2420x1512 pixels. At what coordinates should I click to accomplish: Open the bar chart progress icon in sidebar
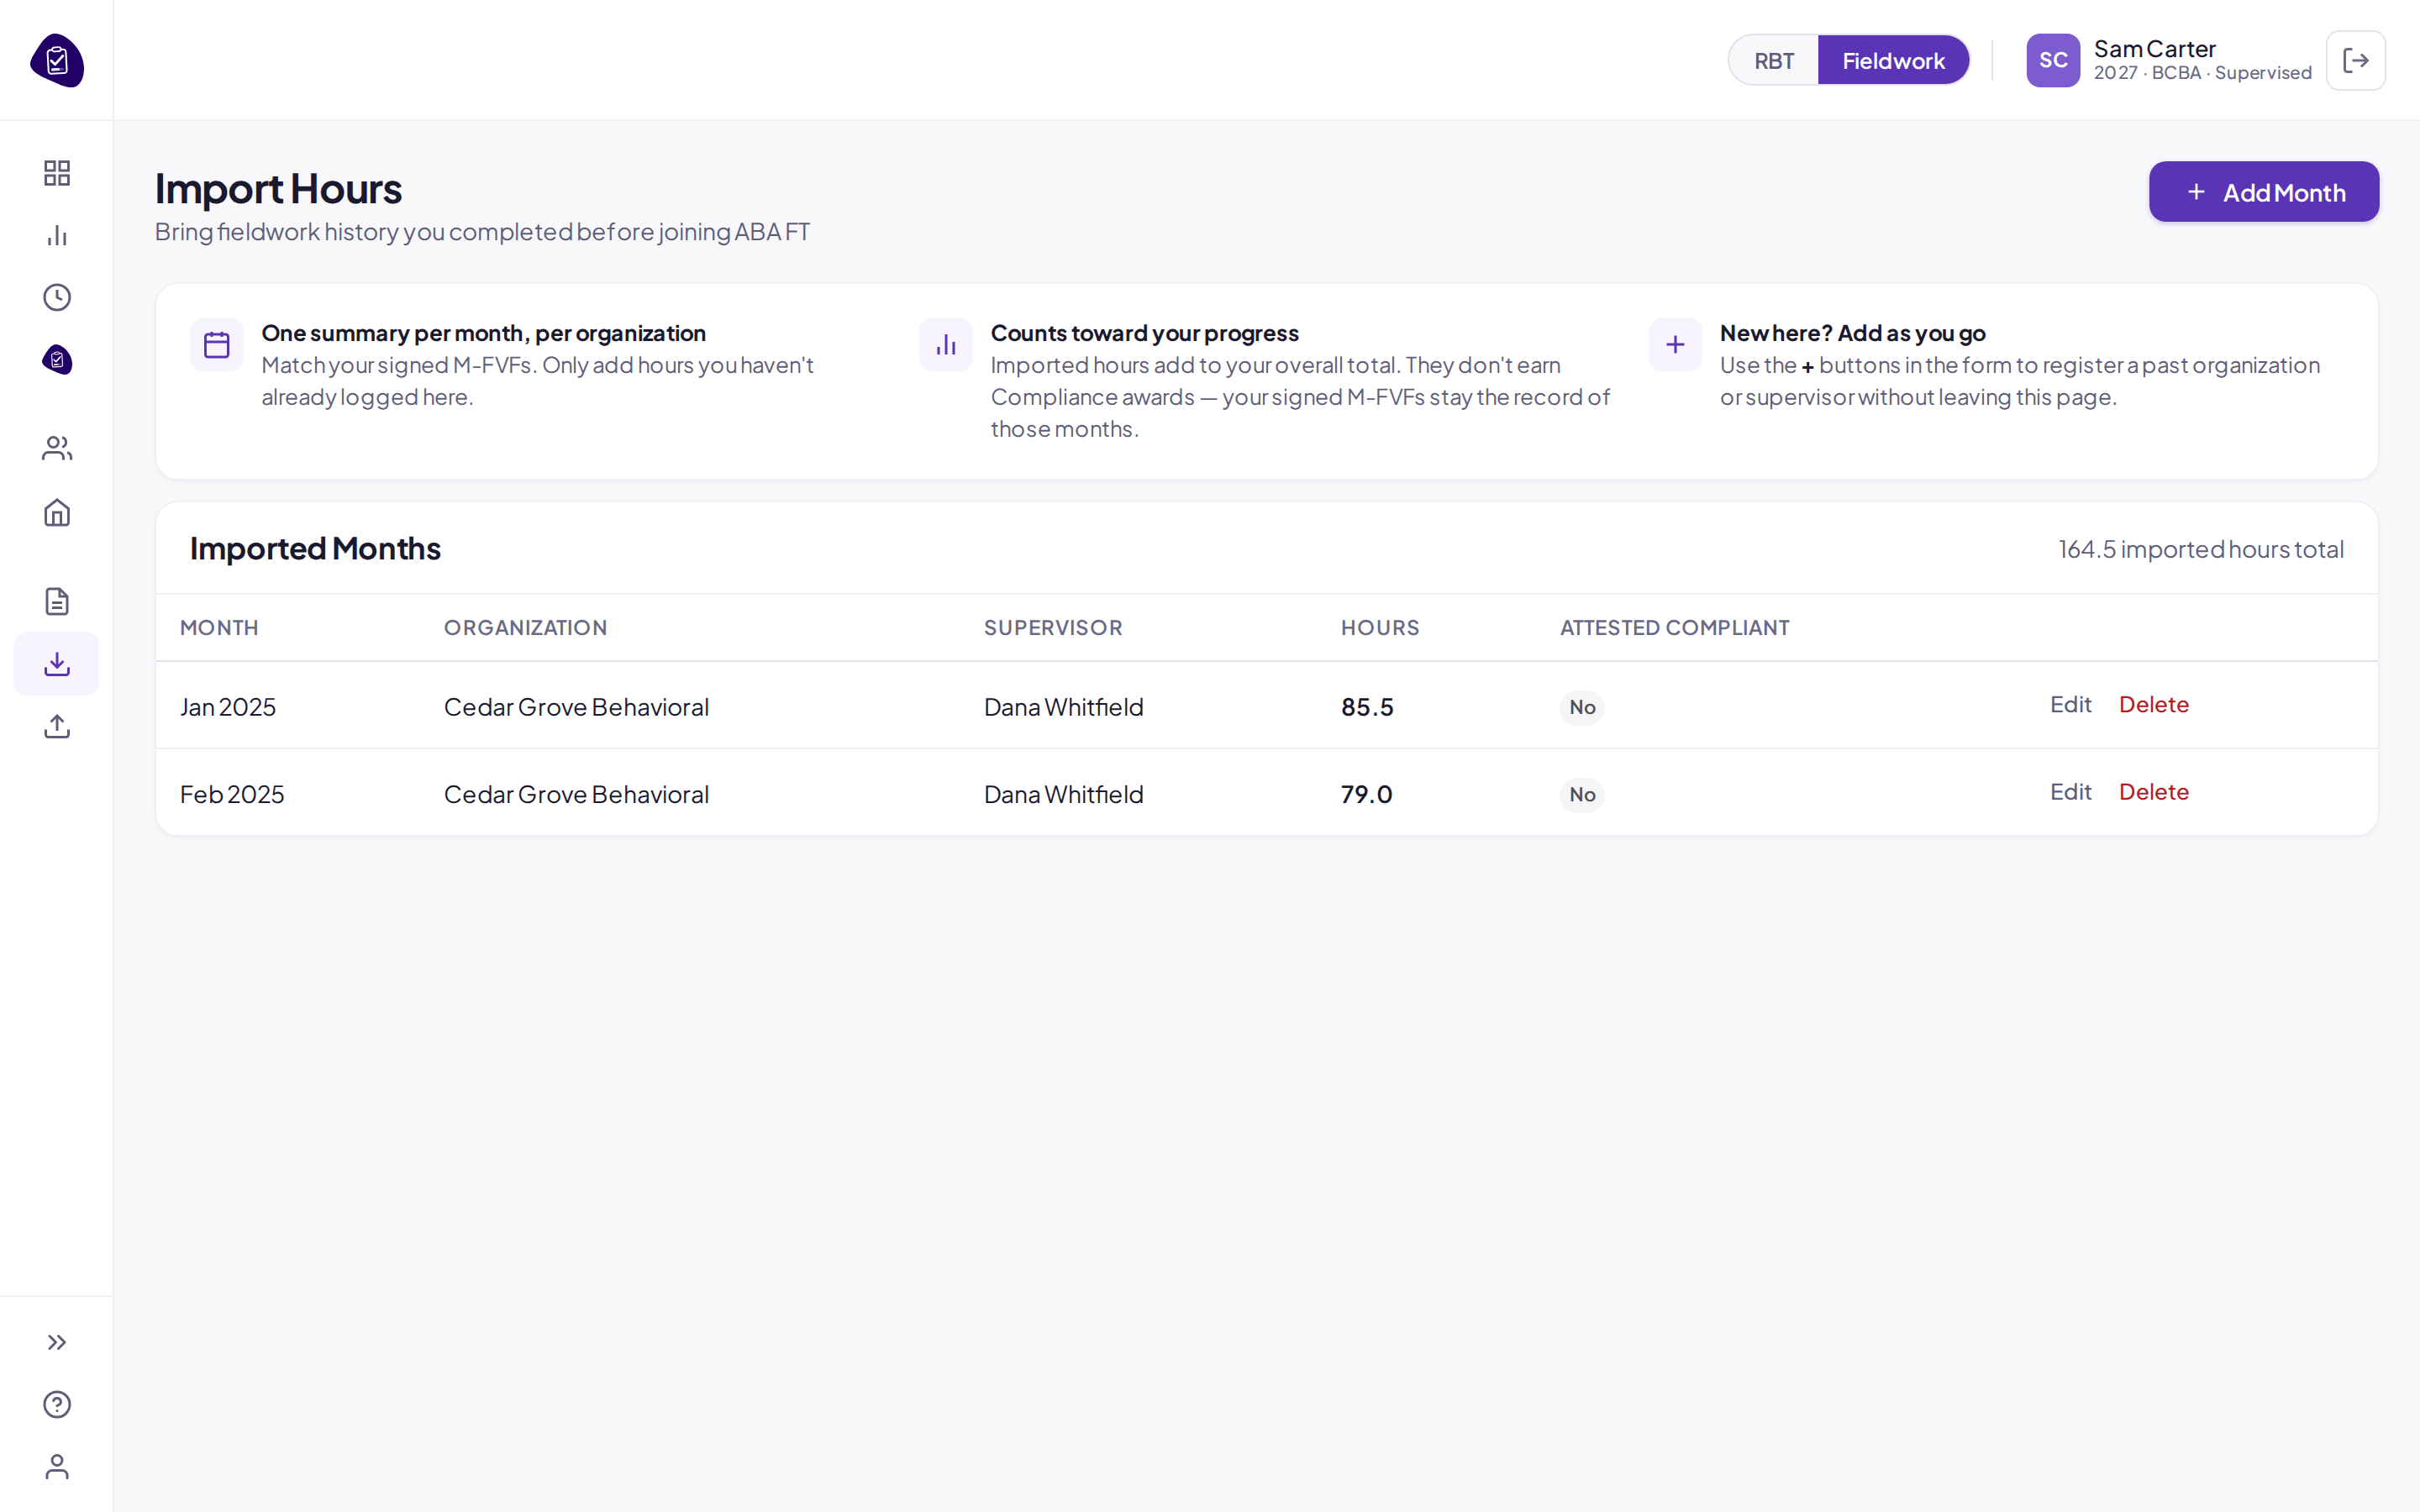(x=57, y=235)
